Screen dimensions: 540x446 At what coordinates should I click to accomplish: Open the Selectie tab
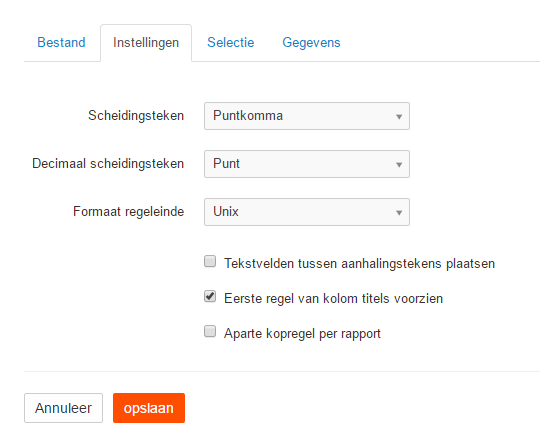[x=230, y=43]
